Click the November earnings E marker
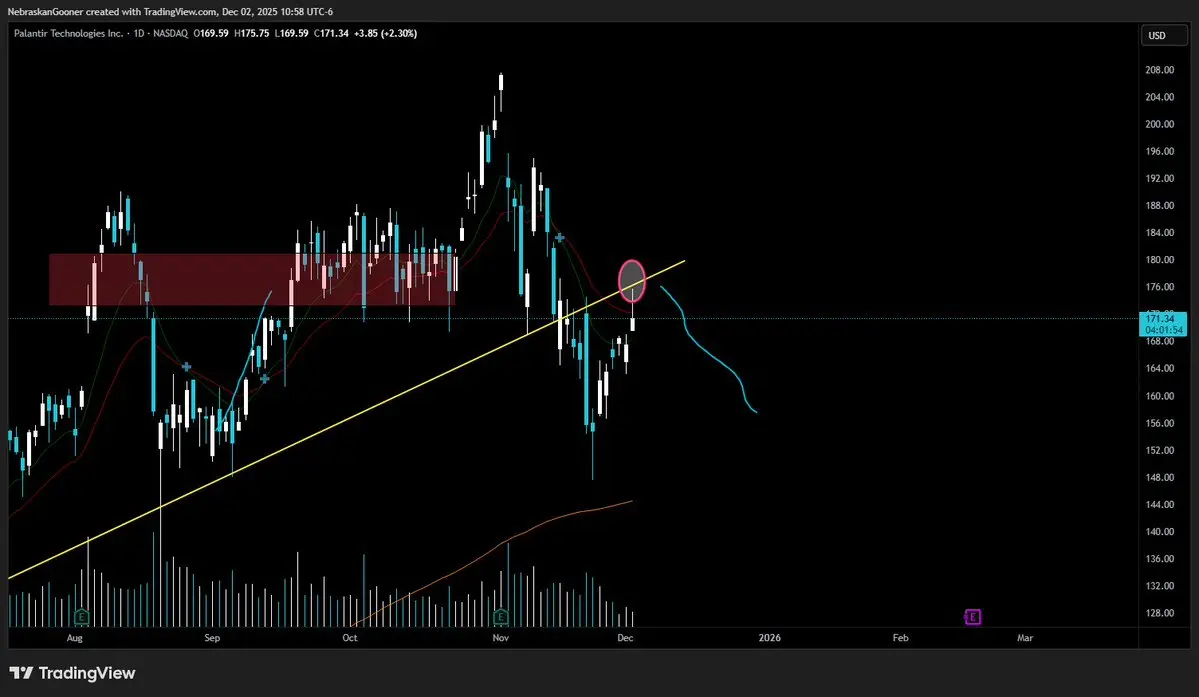The image size is (1199, 697). (x=500, y=617)
